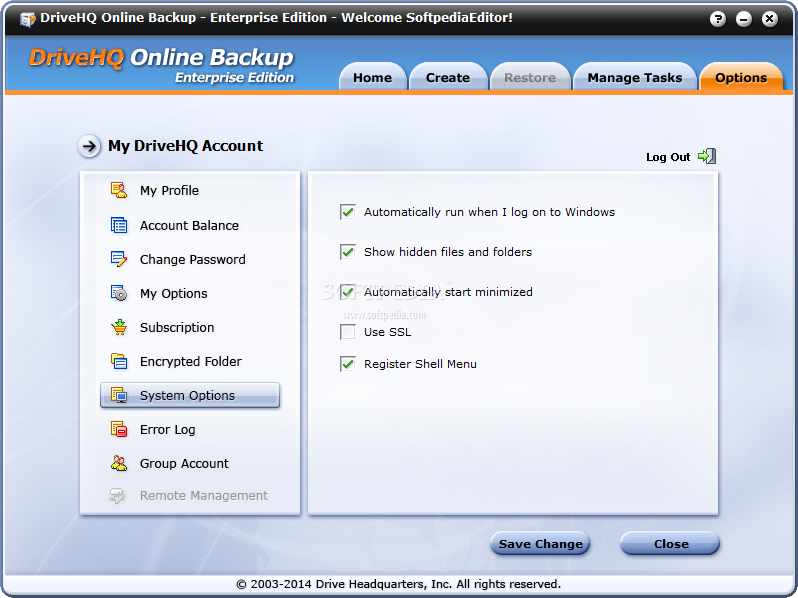Go to the Manage Tasks tab

pyautogui.click(x=635, y=77)
